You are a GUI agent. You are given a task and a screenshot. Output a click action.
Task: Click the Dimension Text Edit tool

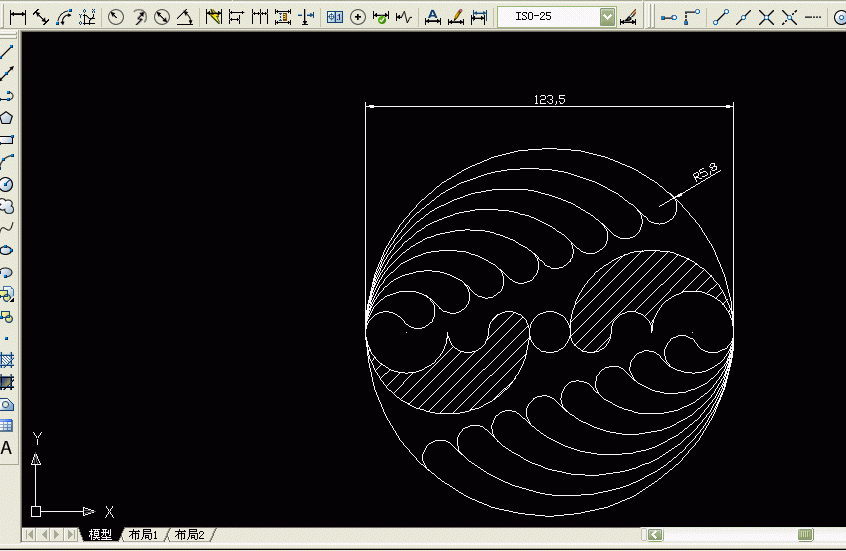coord(455,17)
